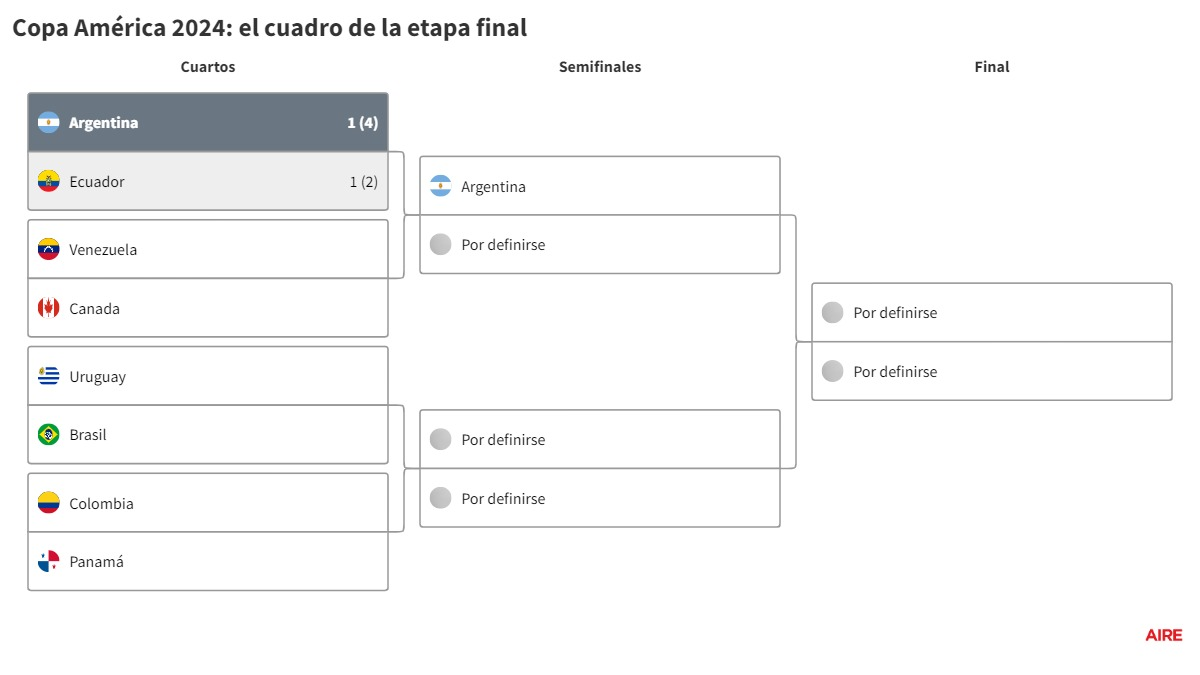This screenshot has height=675, width=1200.
Task: Click the Panamá flag icon
Action: pyautogui.click(x=49, y=562)
